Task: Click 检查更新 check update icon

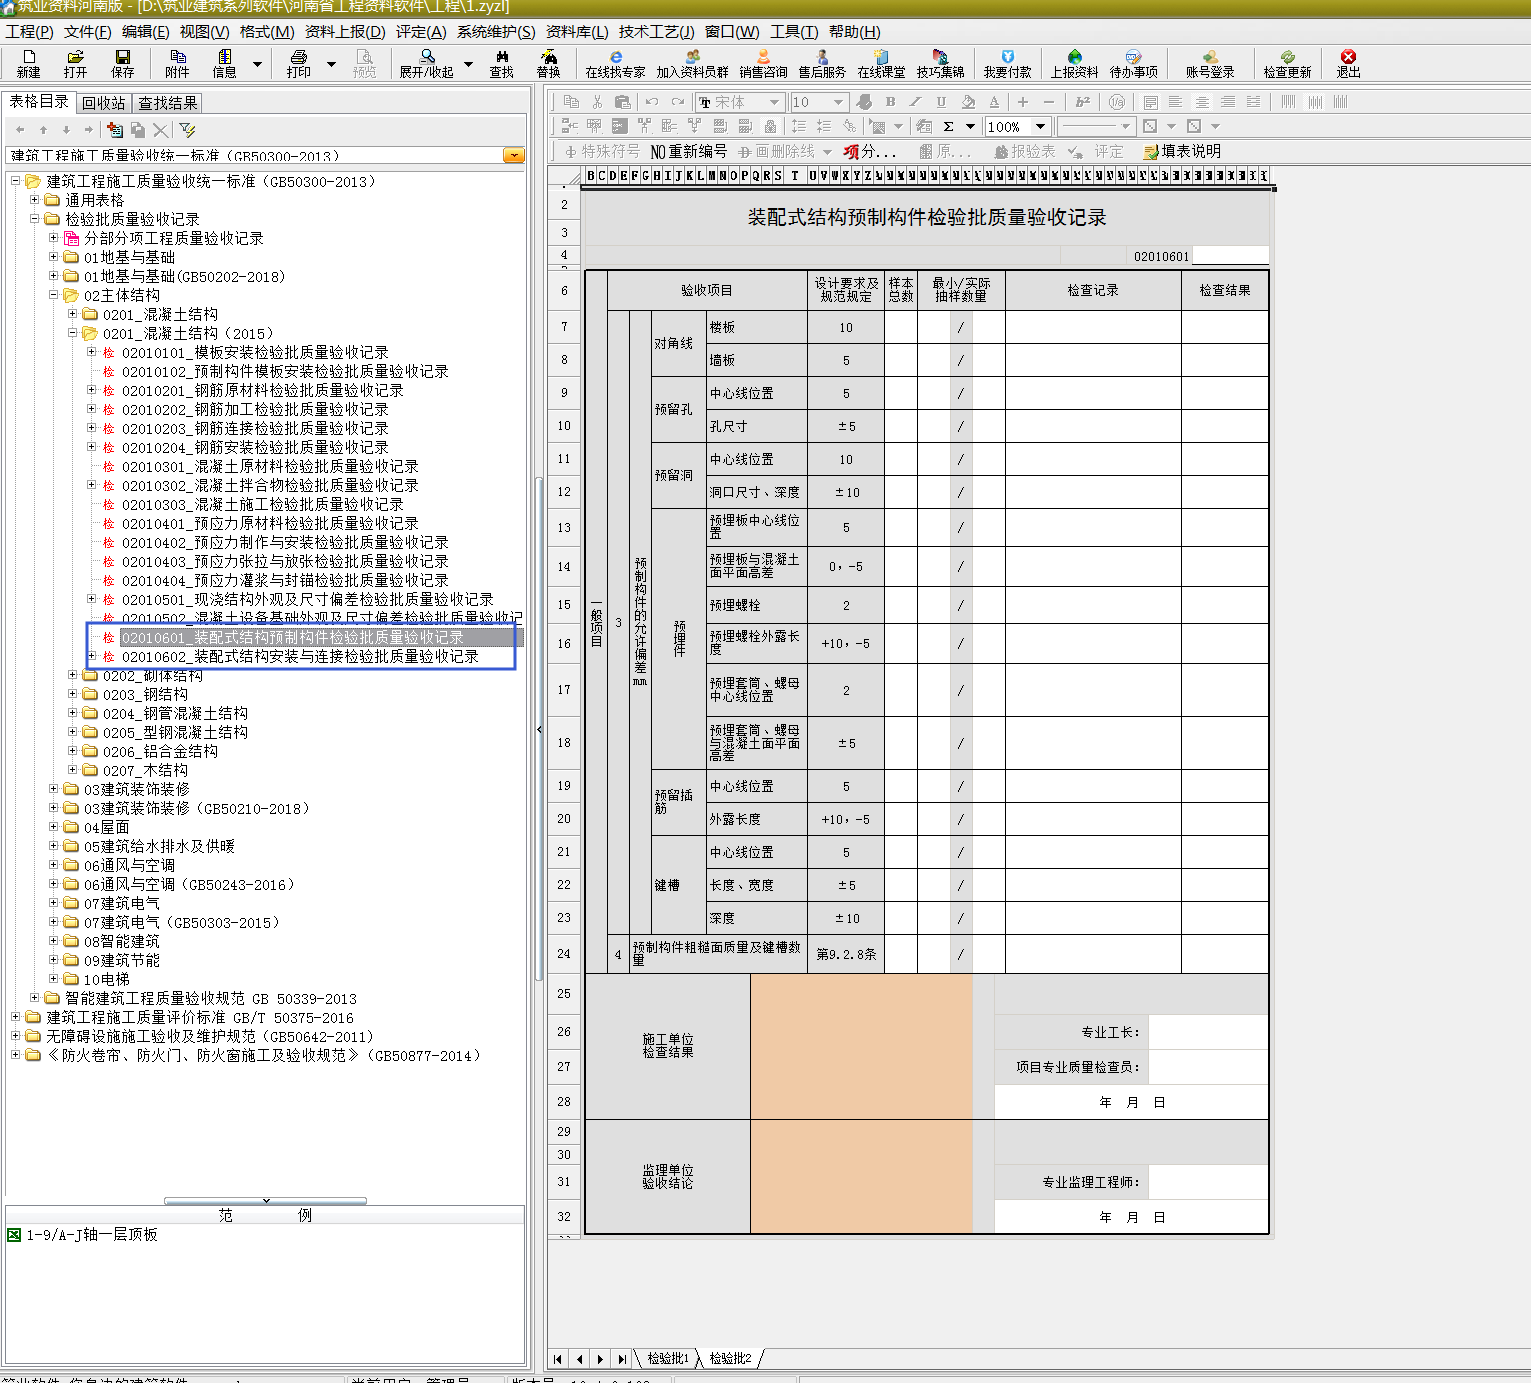Action: coord(1287,63)
